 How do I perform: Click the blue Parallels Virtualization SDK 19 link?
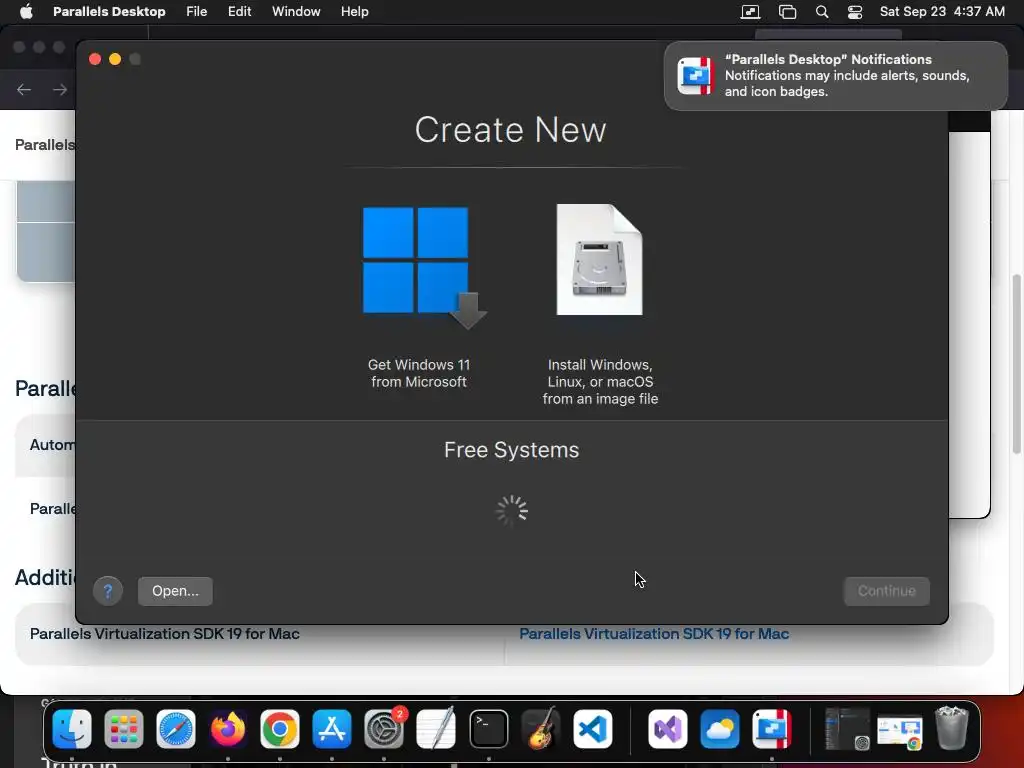[654, 633]
